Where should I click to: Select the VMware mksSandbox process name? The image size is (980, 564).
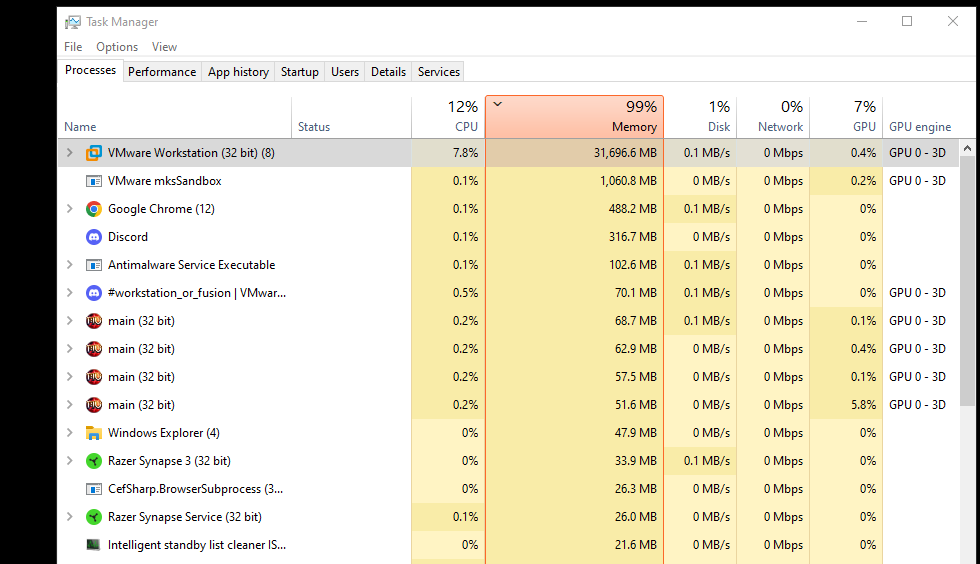click(x=165, y=181)
